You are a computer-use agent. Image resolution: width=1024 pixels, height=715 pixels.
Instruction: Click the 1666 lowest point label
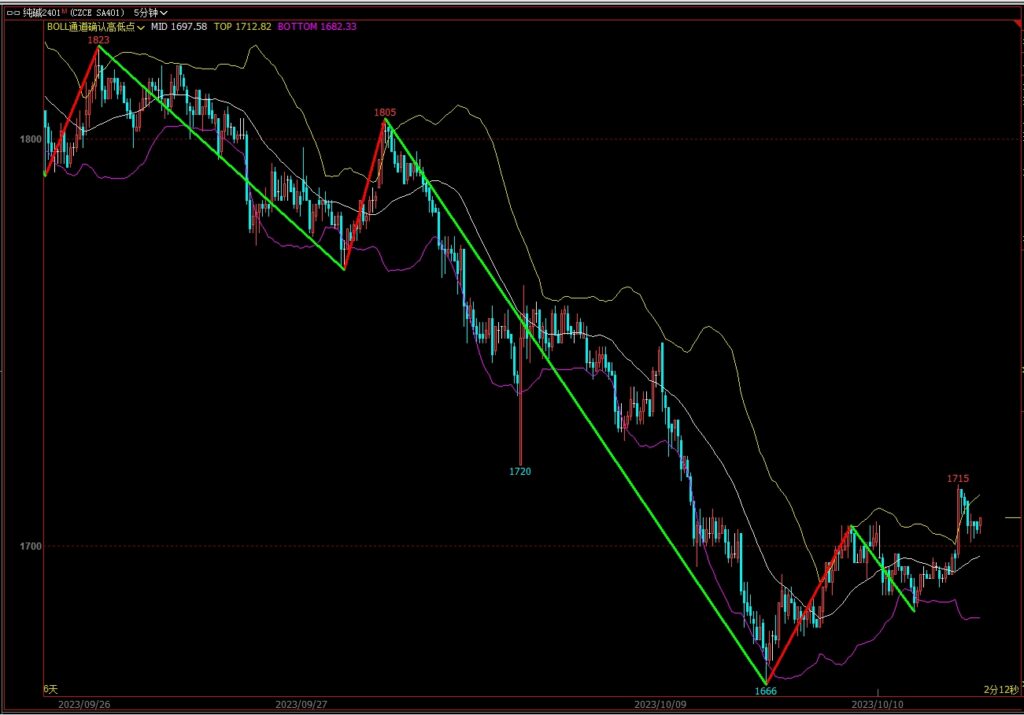(766, 691)
